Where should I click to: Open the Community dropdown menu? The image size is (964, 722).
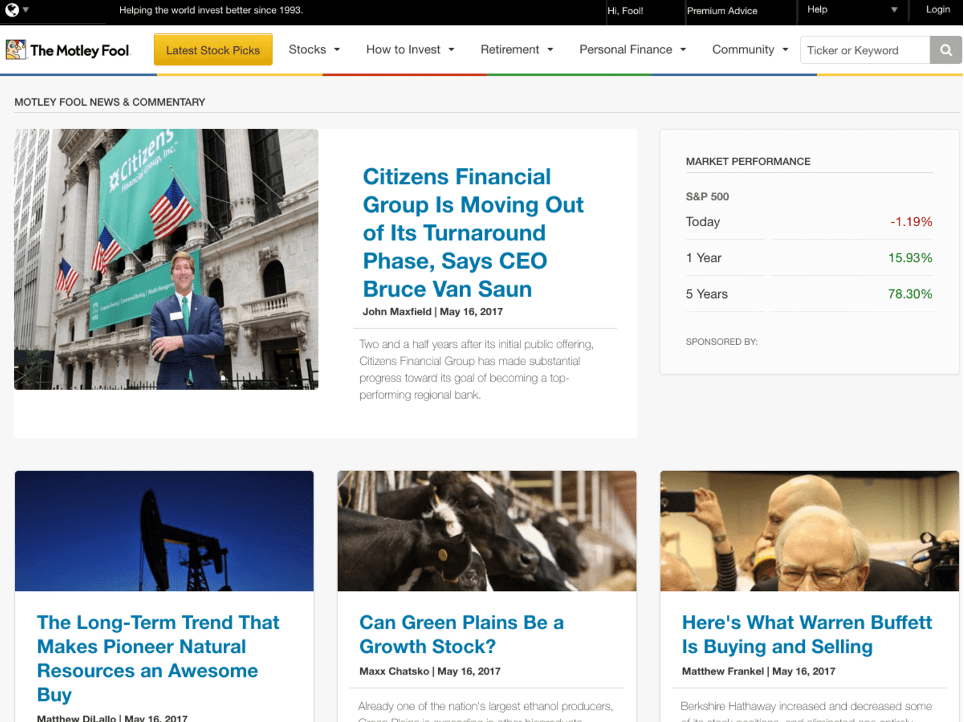click(750, 50)
